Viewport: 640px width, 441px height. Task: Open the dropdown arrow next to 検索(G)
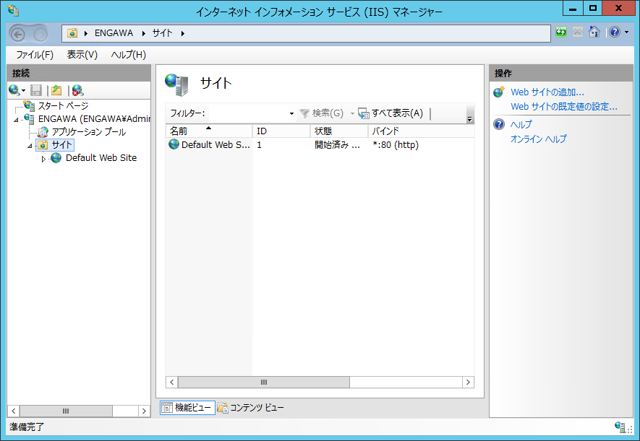(x=352, y=114)
